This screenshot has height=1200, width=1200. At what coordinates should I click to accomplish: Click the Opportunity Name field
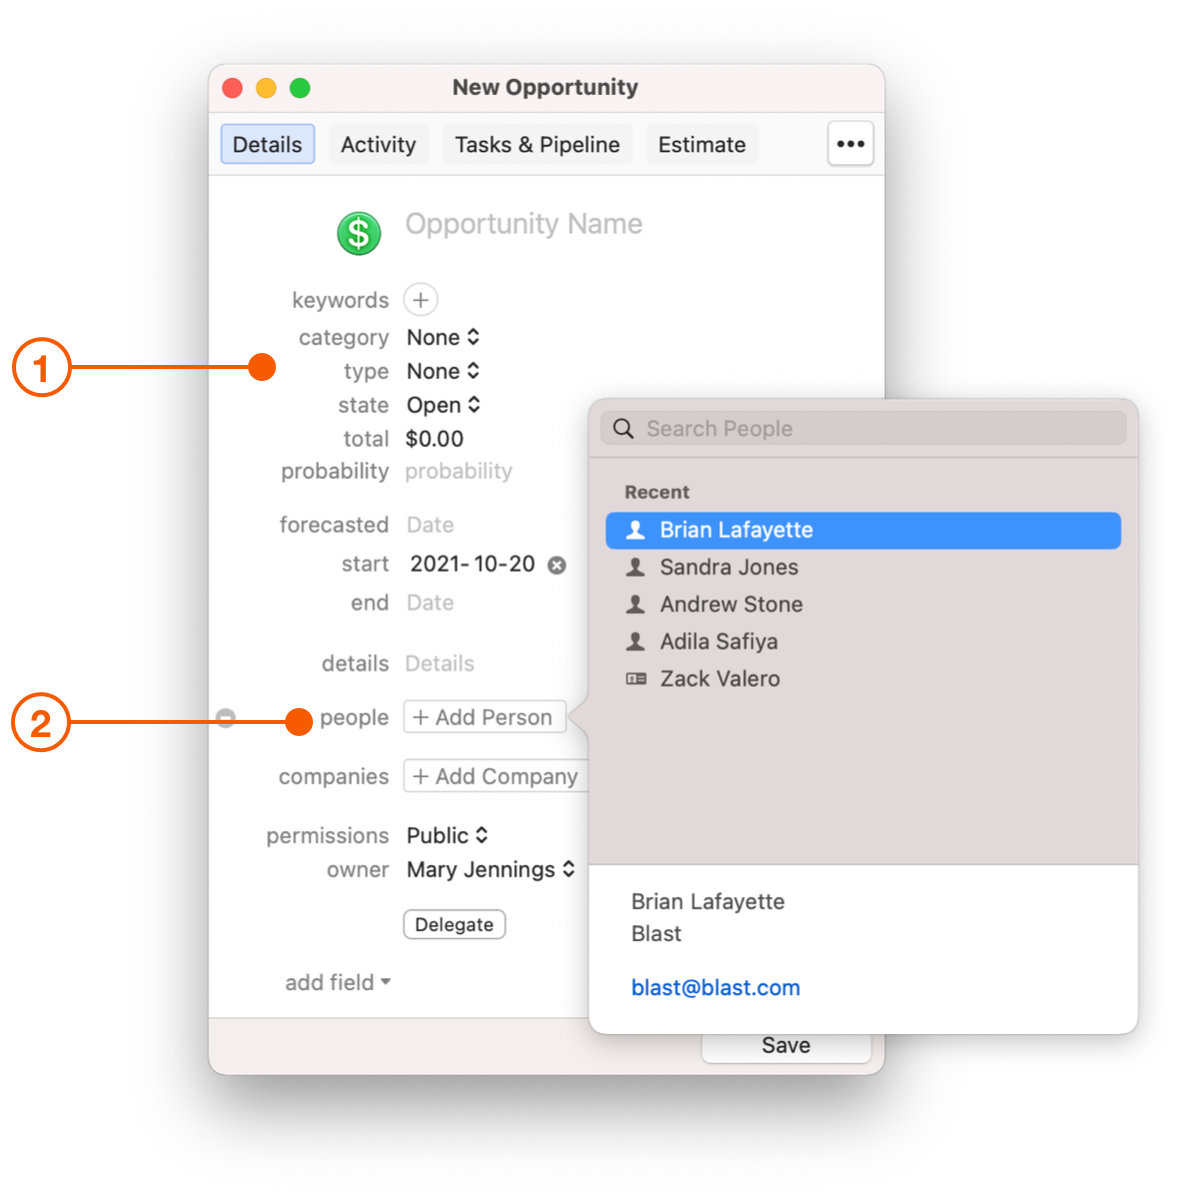coord(524,224)
